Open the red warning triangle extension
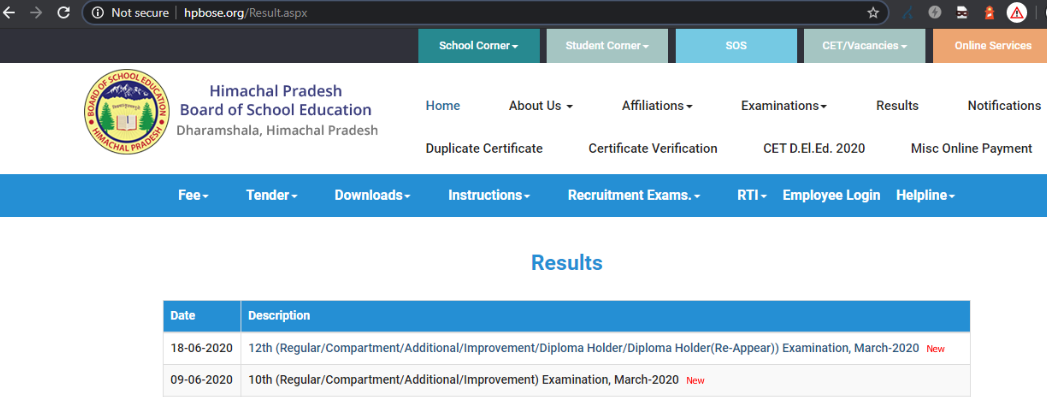Viewport: 1047px width, 397px height. [1016, 12]
